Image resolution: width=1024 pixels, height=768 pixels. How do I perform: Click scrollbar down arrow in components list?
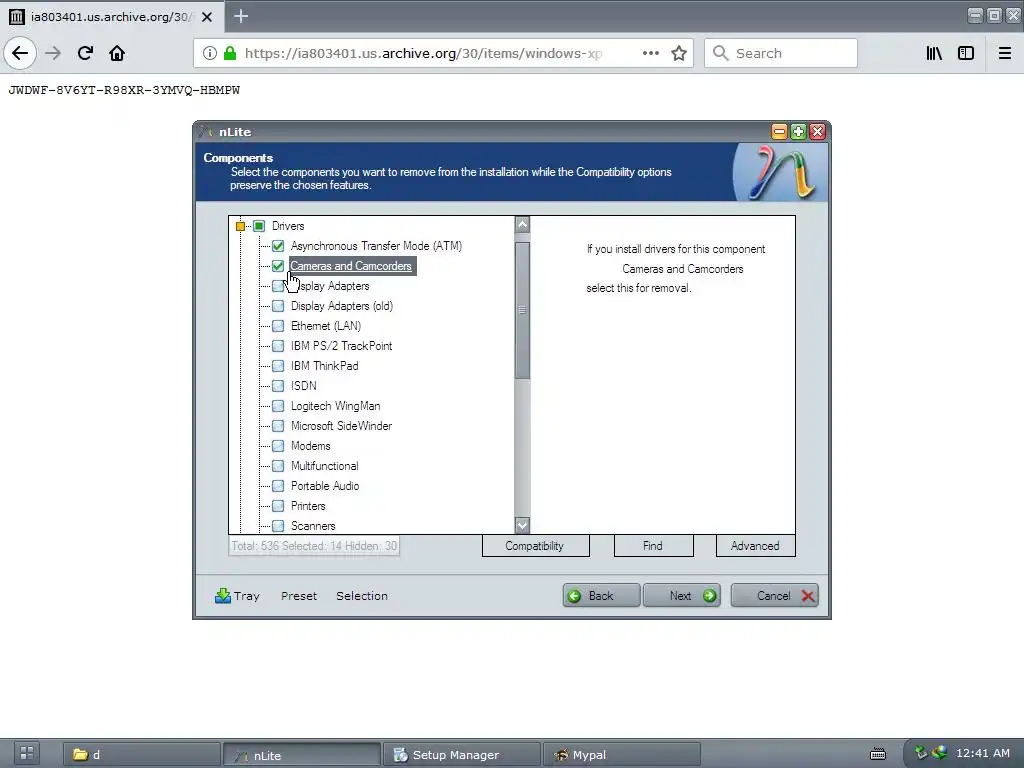(x=522, y=525)
